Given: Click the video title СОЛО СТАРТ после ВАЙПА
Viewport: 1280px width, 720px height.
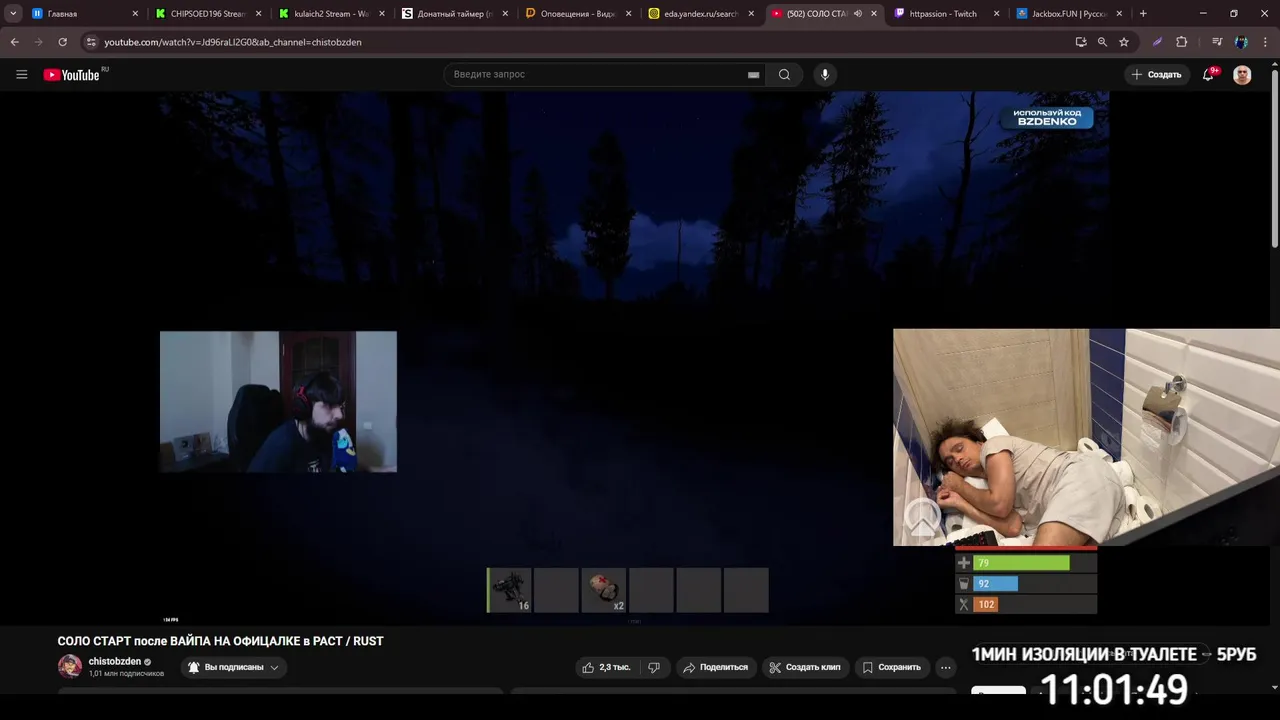Looking at the screenshot, I should tap(220, 641).
